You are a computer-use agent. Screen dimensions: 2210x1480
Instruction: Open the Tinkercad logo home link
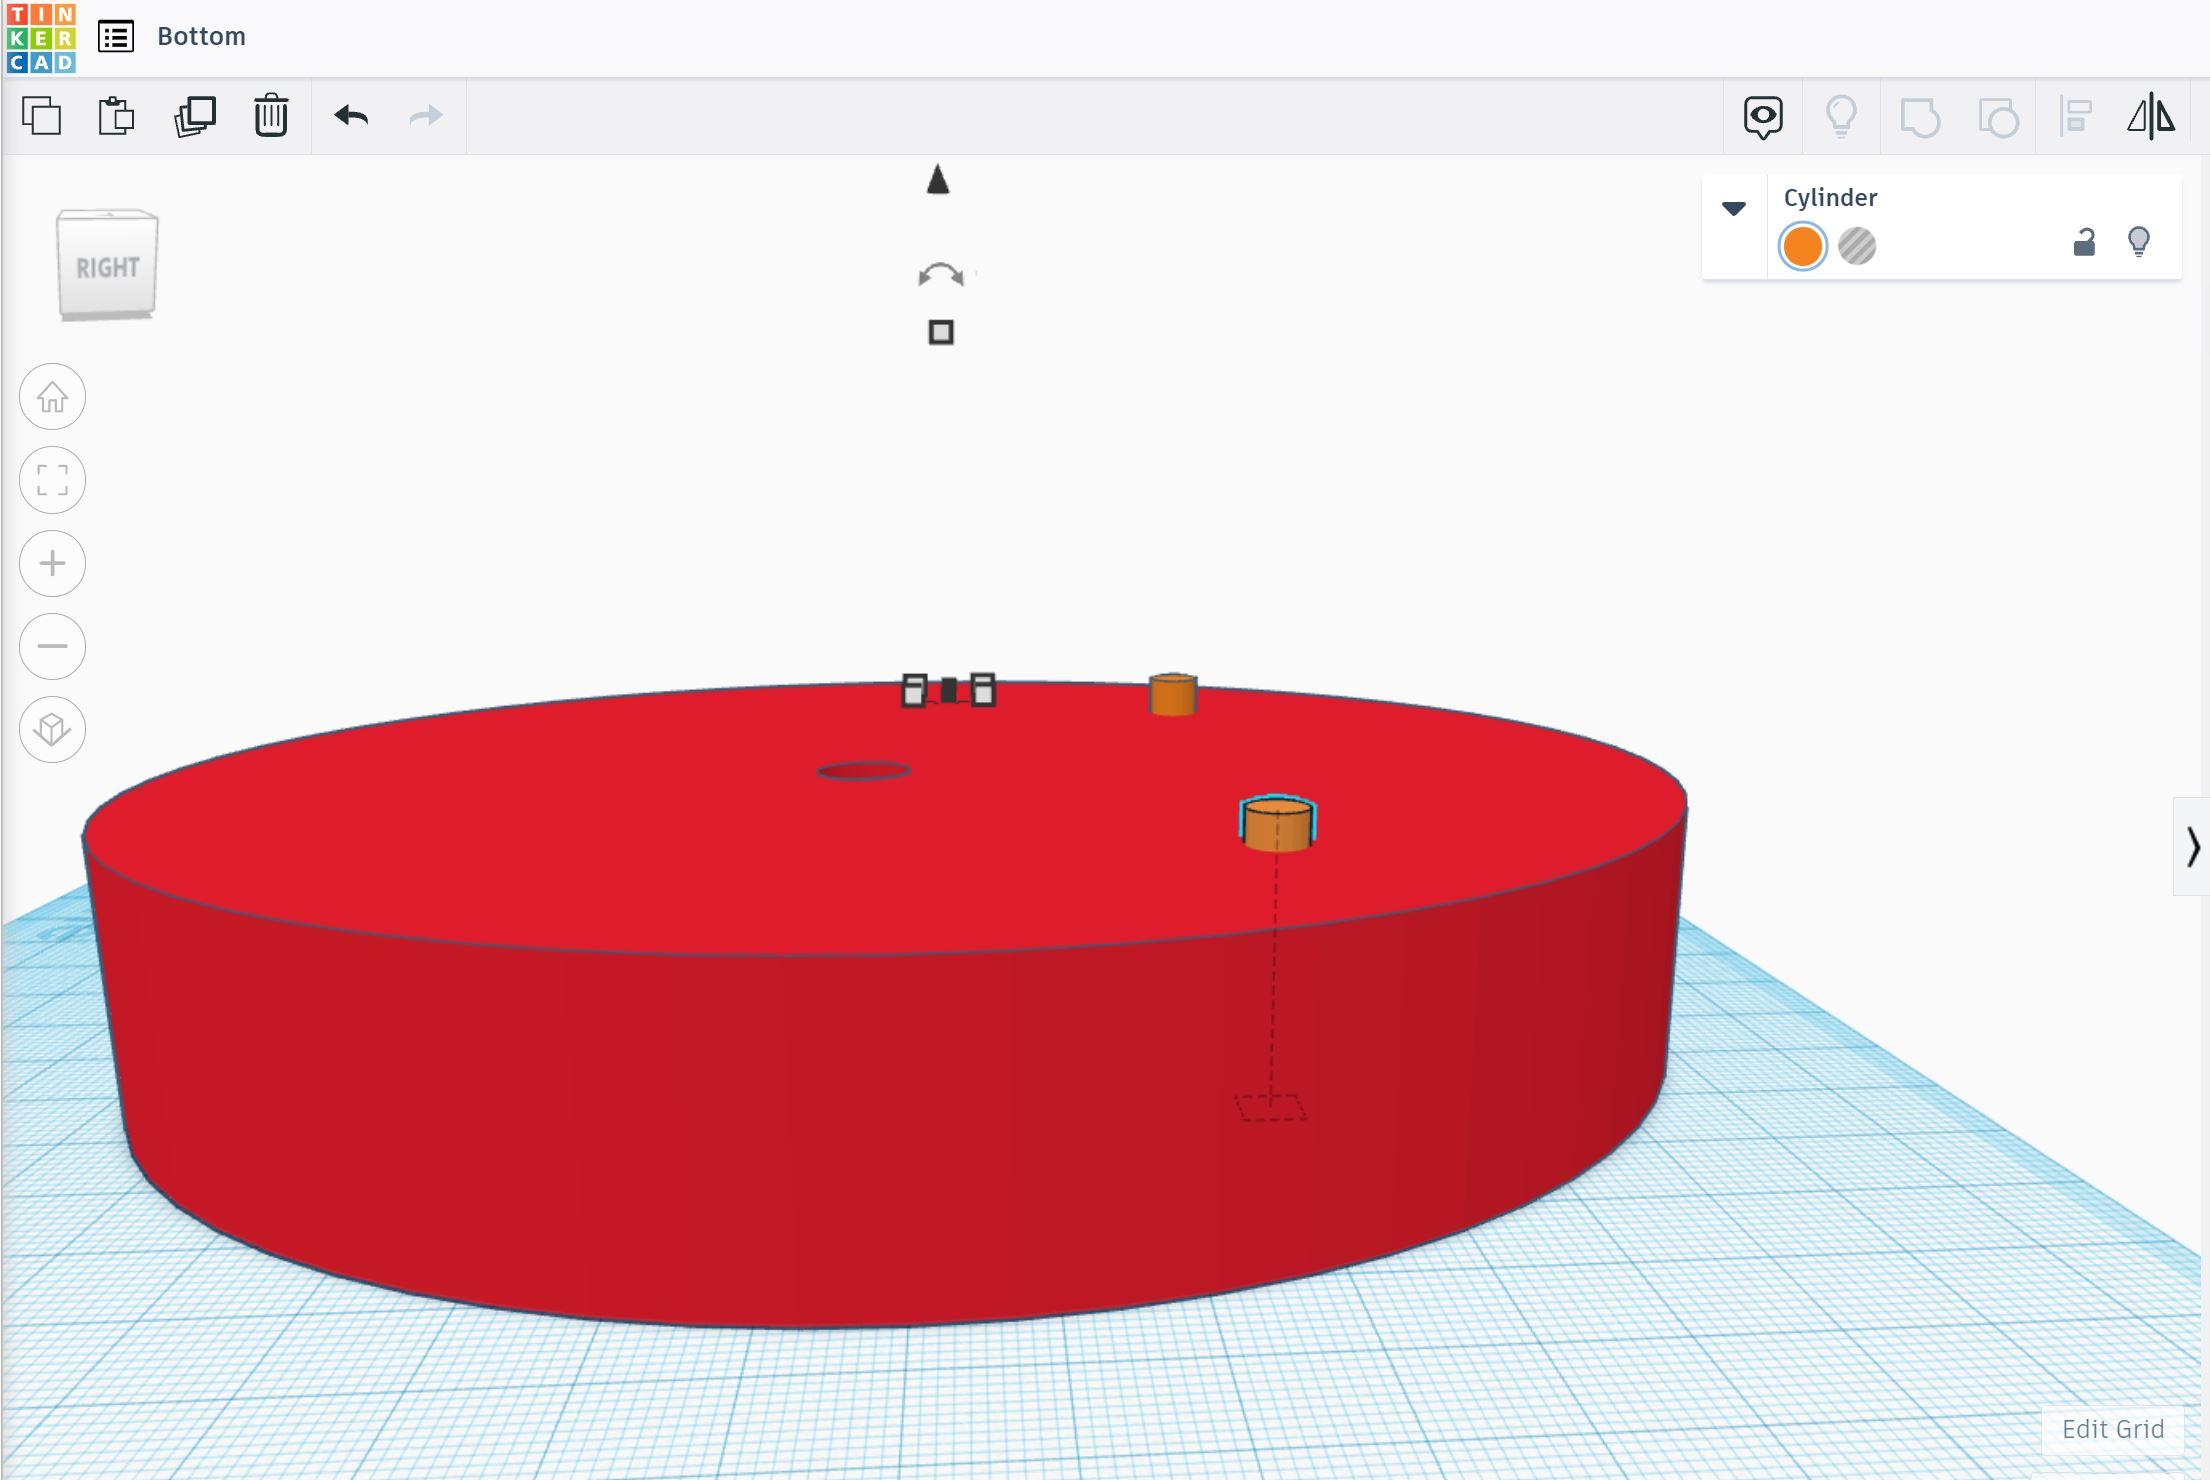coord(41,37)
